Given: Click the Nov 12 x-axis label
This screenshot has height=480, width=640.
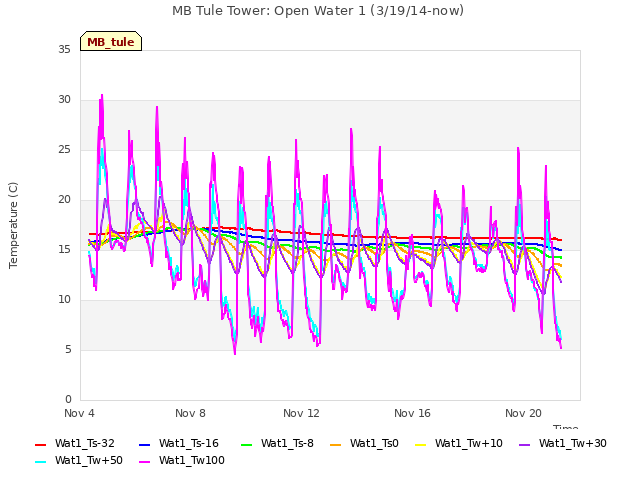Looking at the screenshot, I should tap(301, 413).
